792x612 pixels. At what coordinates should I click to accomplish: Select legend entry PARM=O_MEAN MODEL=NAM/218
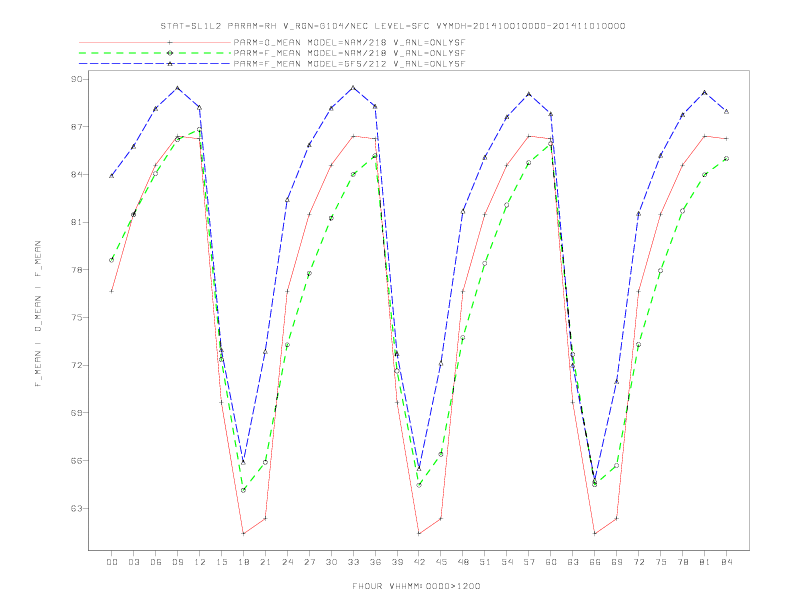point(349,43)
